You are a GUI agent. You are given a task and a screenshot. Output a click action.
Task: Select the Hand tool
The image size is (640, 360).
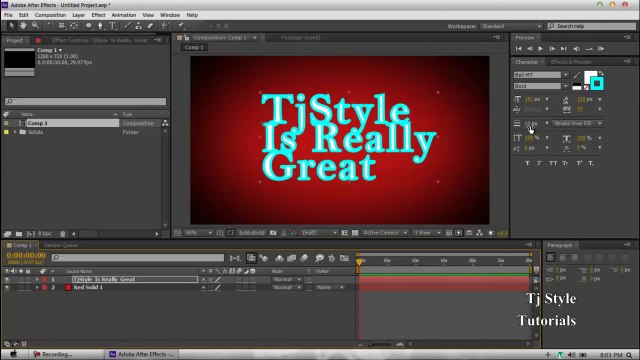click(x=23, y=26)
